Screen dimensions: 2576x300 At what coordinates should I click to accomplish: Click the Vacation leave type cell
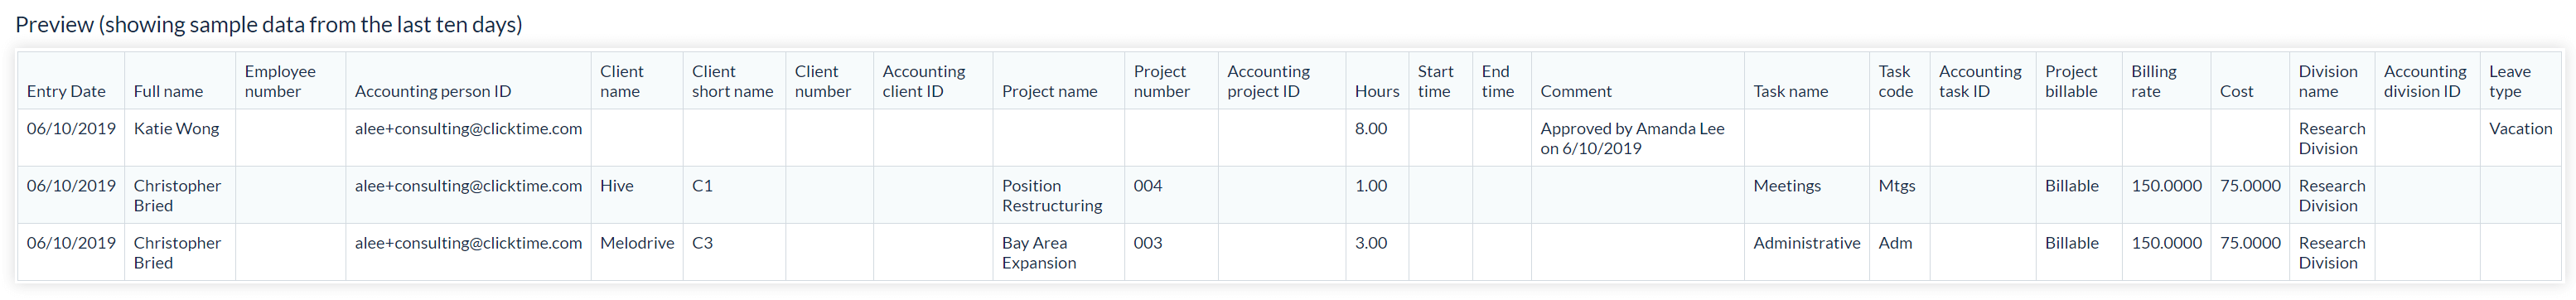tap(2520, 128)
